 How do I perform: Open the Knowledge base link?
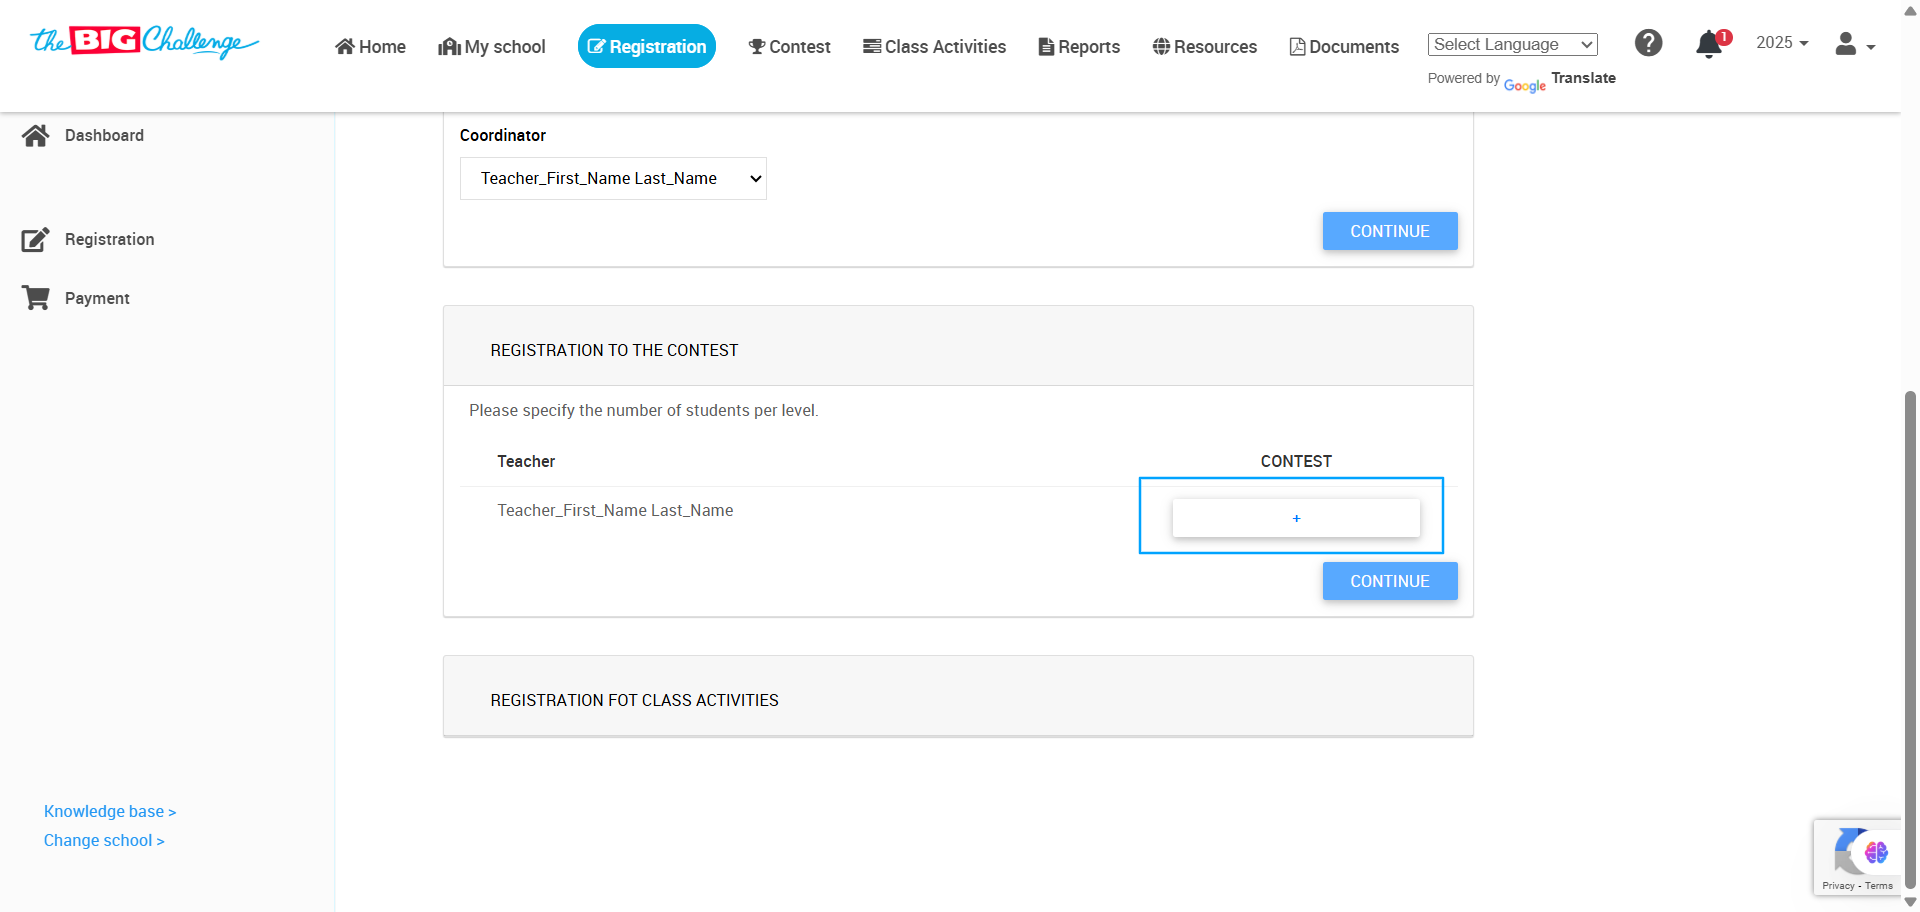pyautogui.click(x=110, y=811)
